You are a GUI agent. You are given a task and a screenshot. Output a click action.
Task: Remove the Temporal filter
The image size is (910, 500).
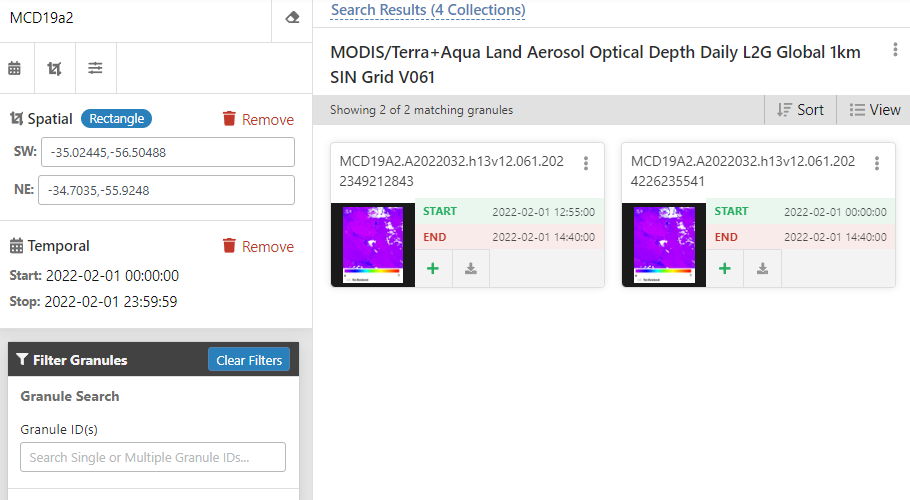[258, 247]
